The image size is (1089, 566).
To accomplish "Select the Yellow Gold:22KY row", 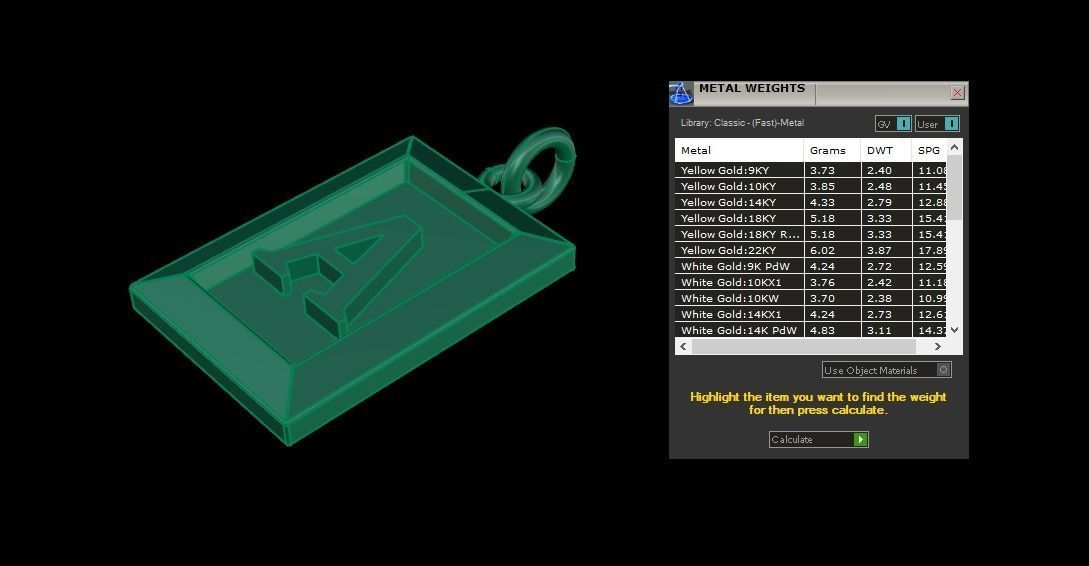I will (x=810, y=250).
